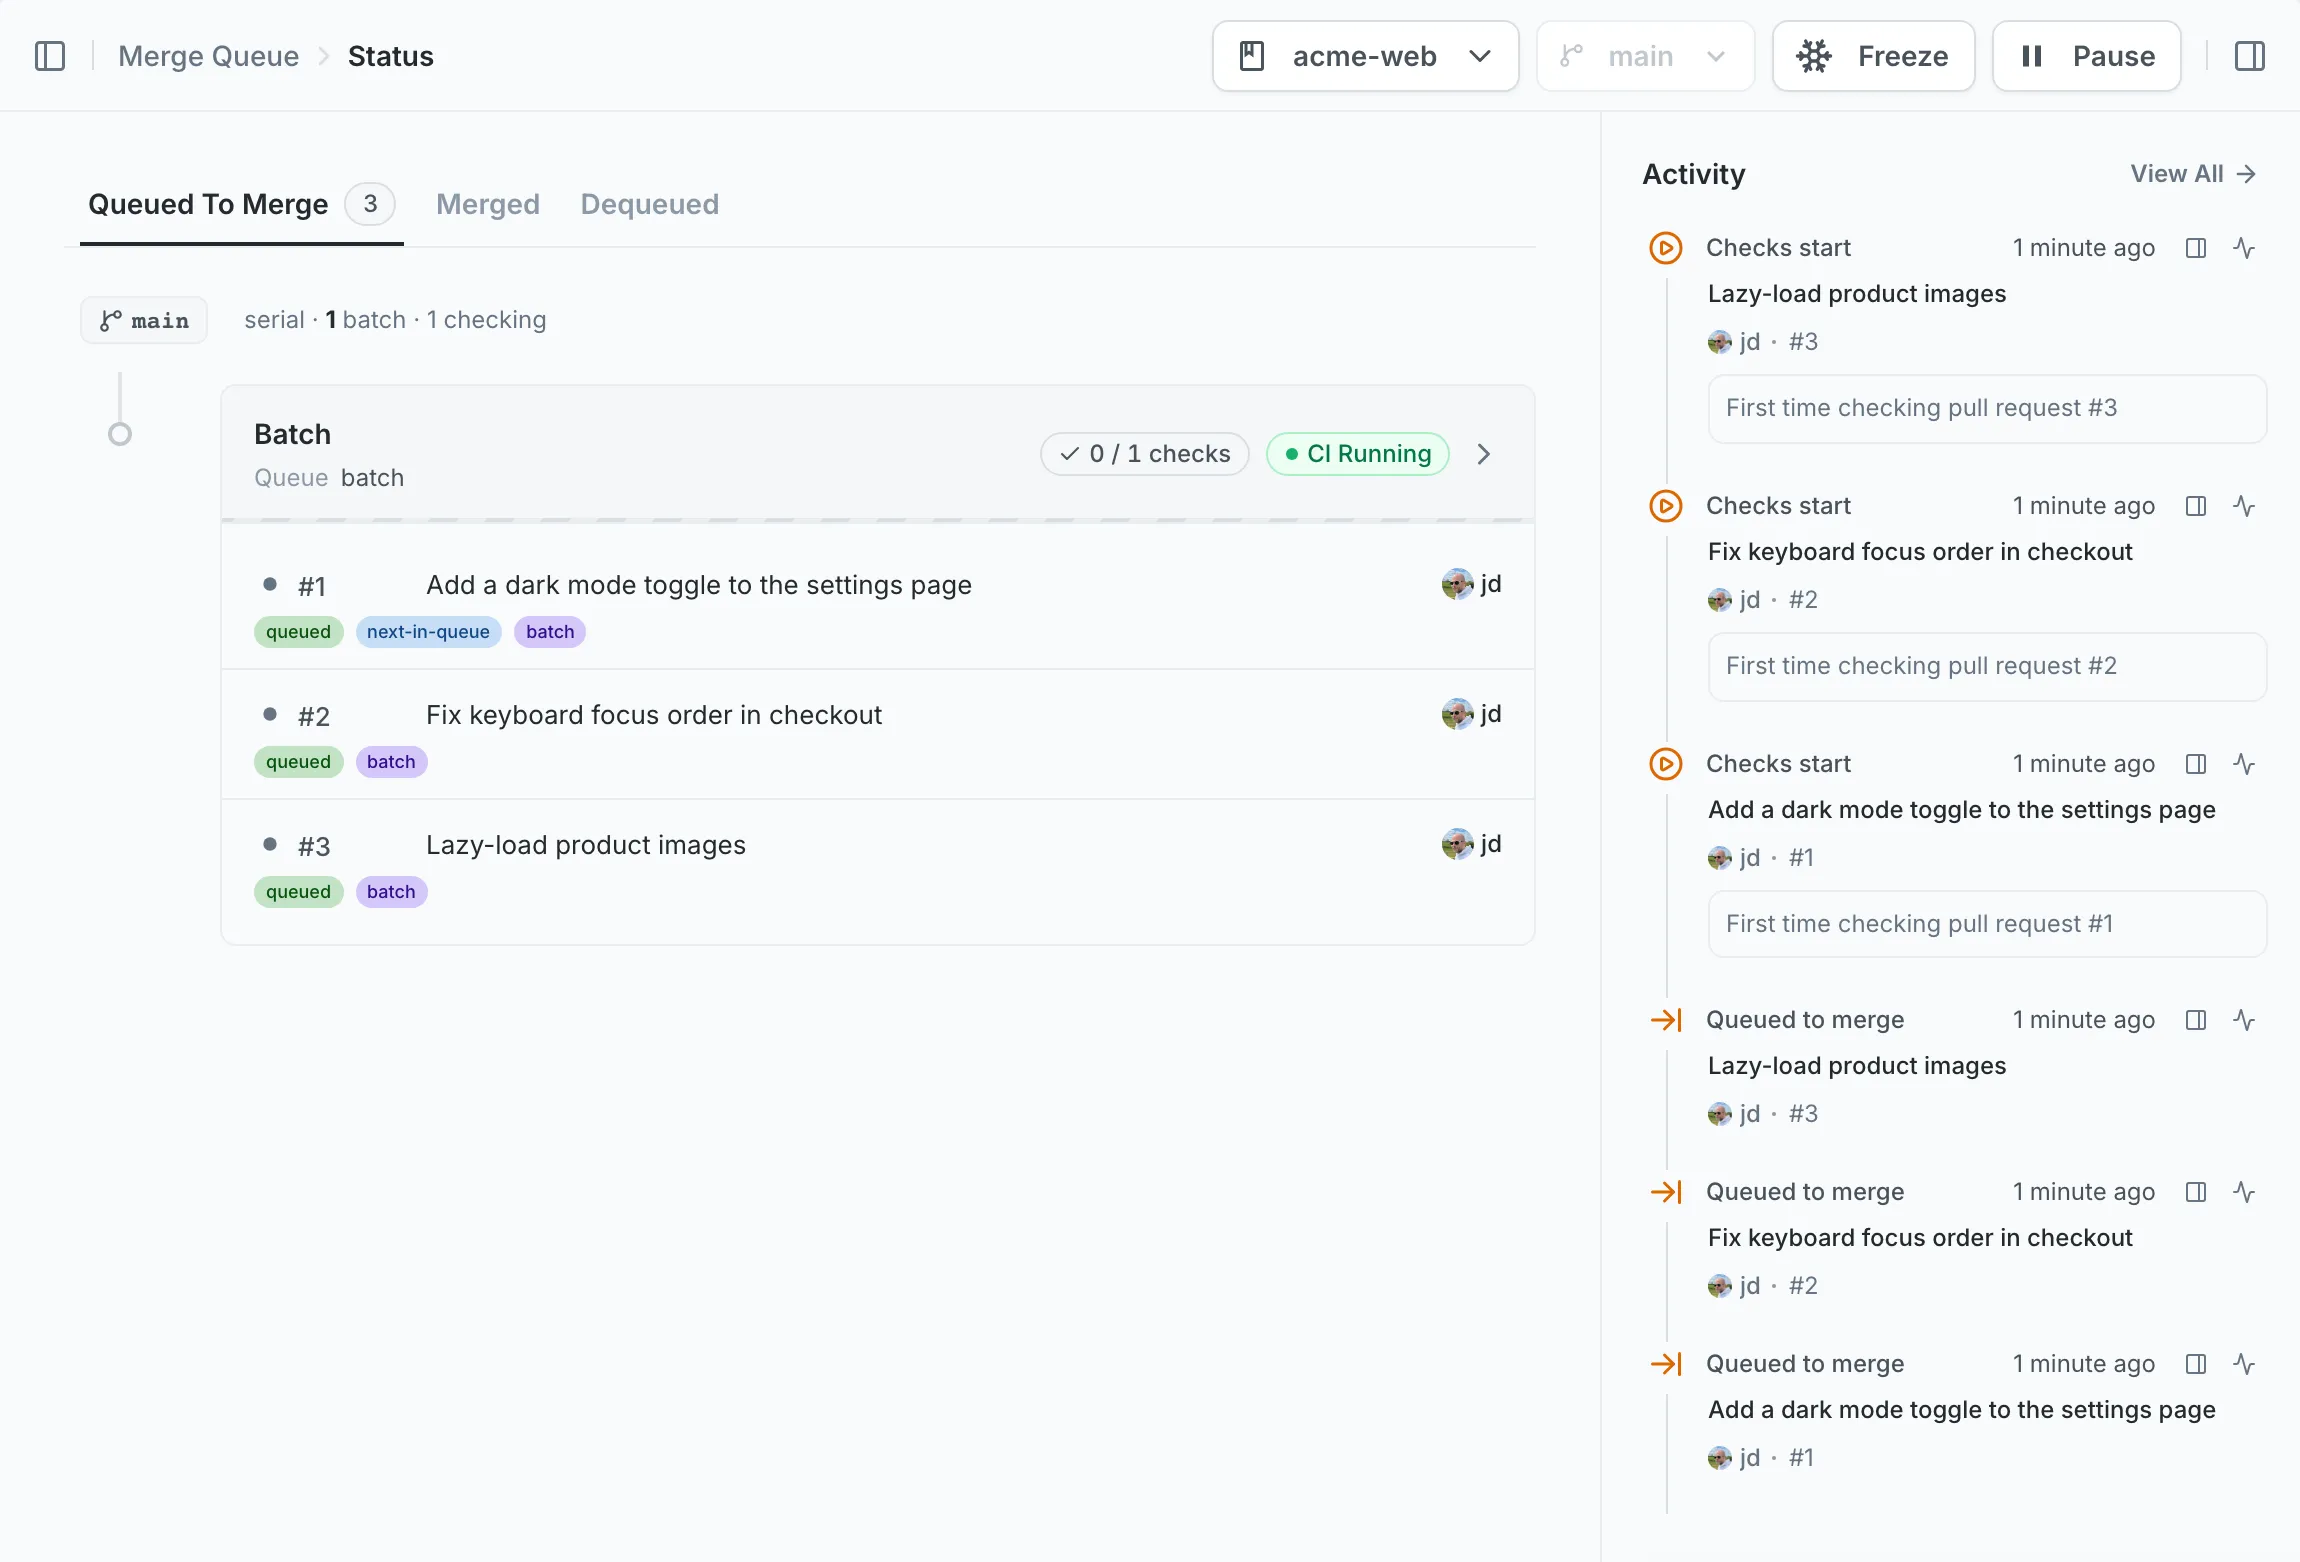Open side panel icon for Queued to merge #1

point(2196,1364)
